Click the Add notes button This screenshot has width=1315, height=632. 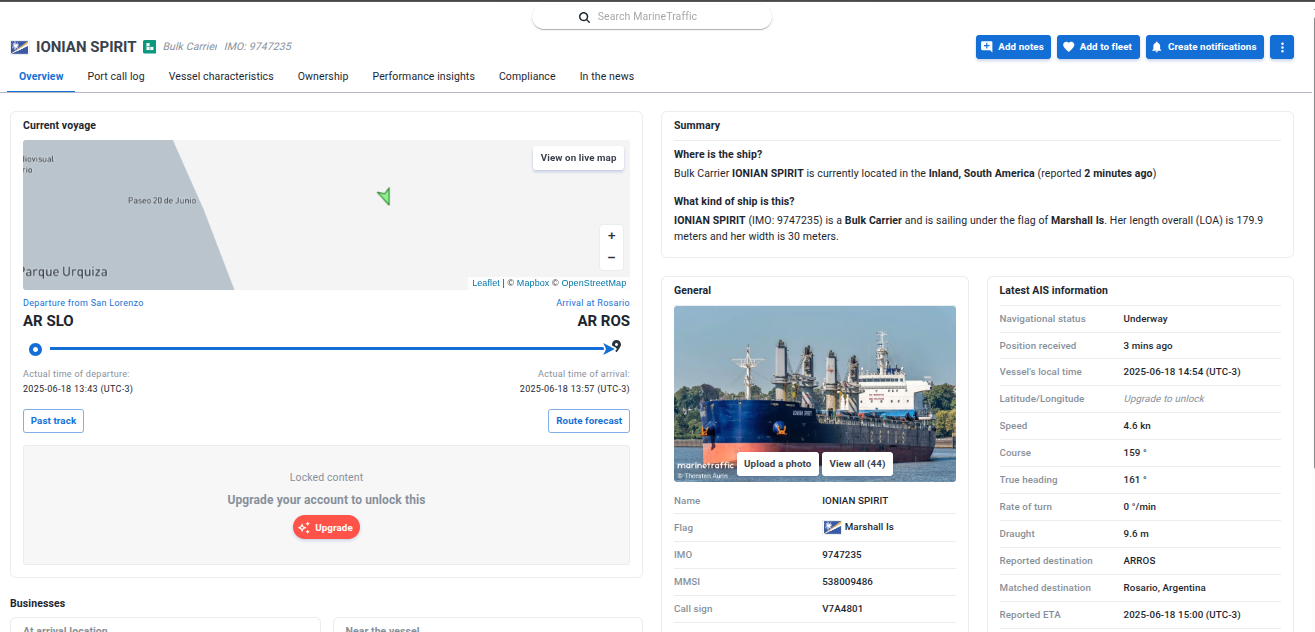pos(1013,47)
